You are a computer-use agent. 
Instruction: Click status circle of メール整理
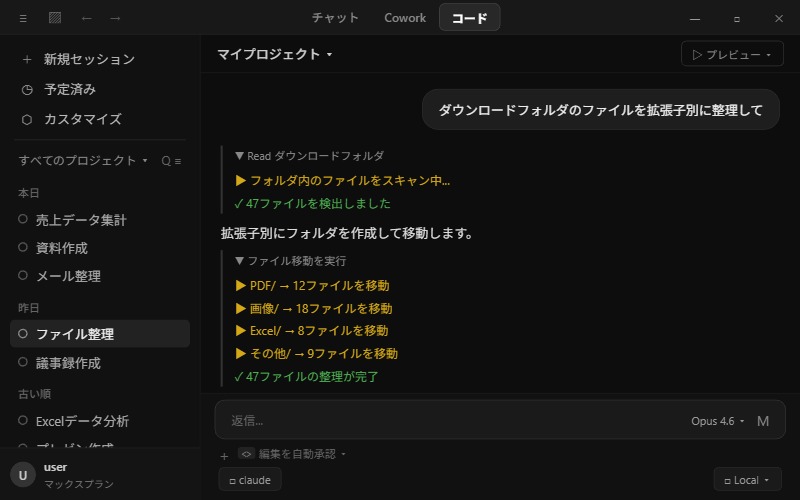[x=23, y=275]
